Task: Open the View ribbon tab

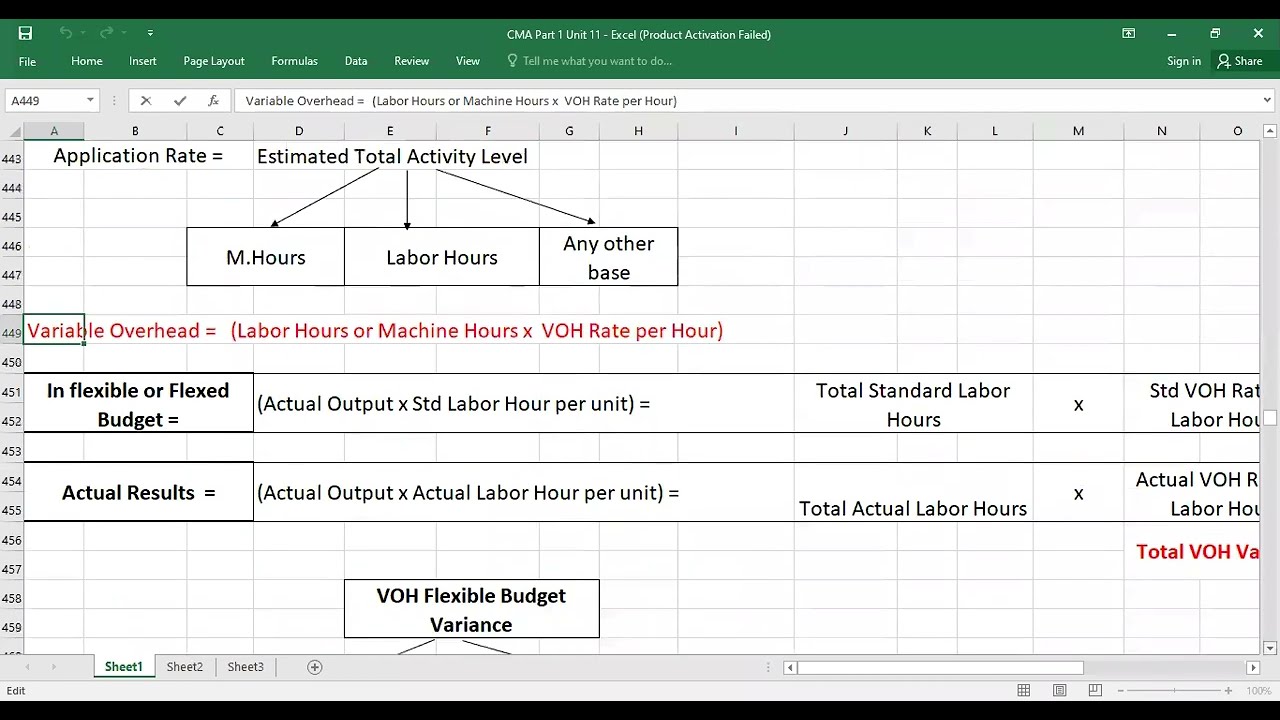Action: coord(468,61)
